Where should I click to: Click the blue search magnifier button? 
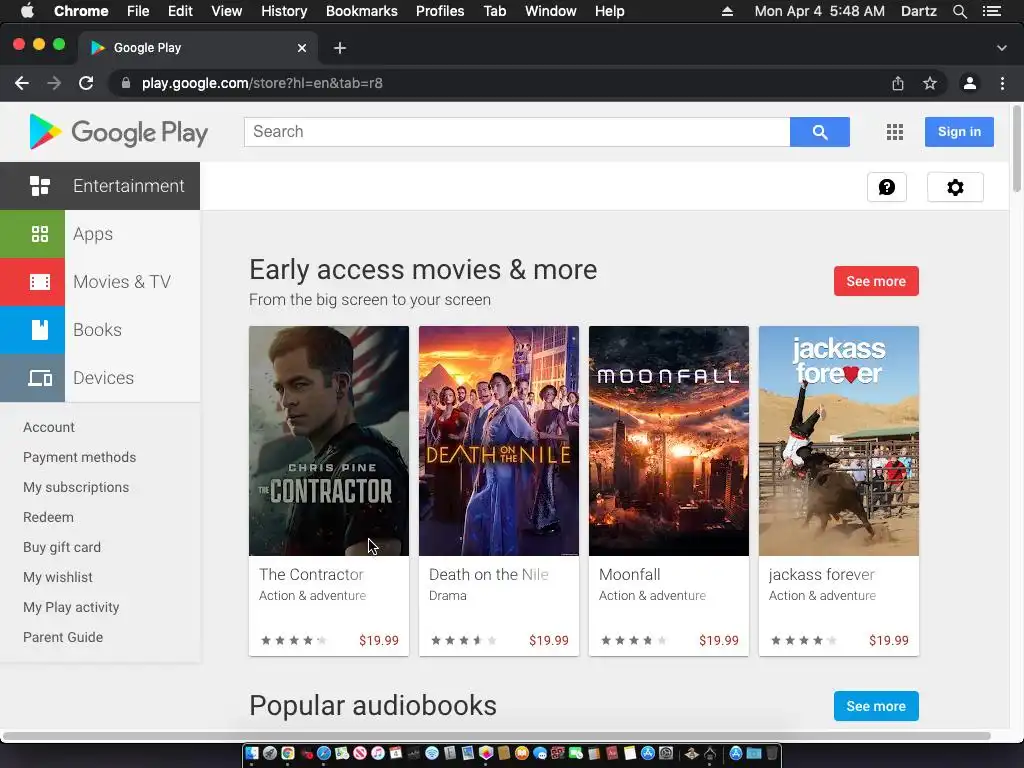820,132
